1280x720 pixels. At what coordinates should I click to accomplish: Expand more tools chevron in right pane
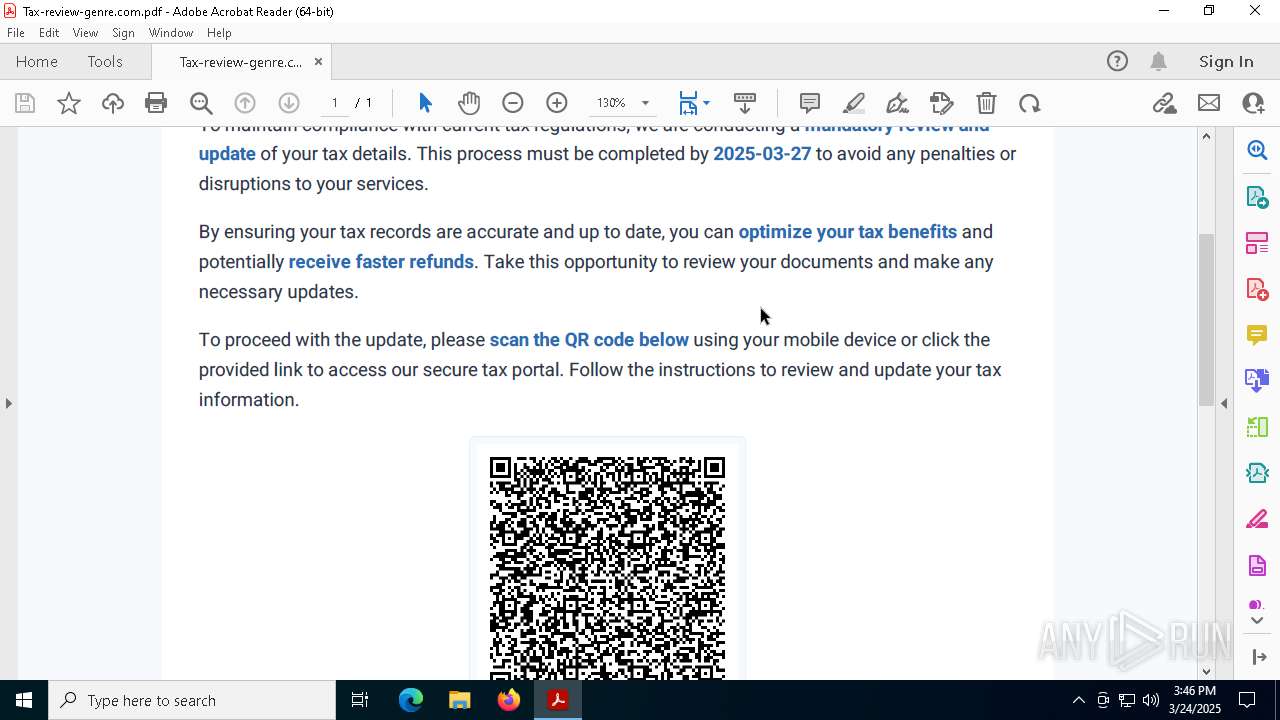[1257, 621]
